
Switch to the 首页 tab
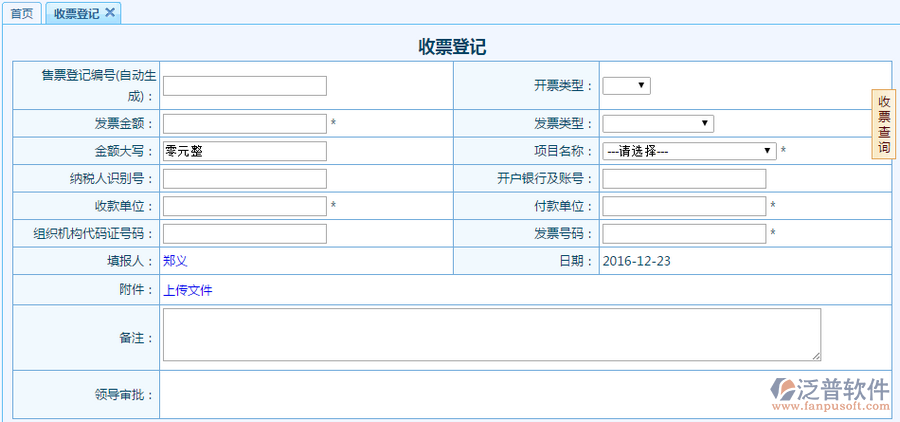point(22,14)
